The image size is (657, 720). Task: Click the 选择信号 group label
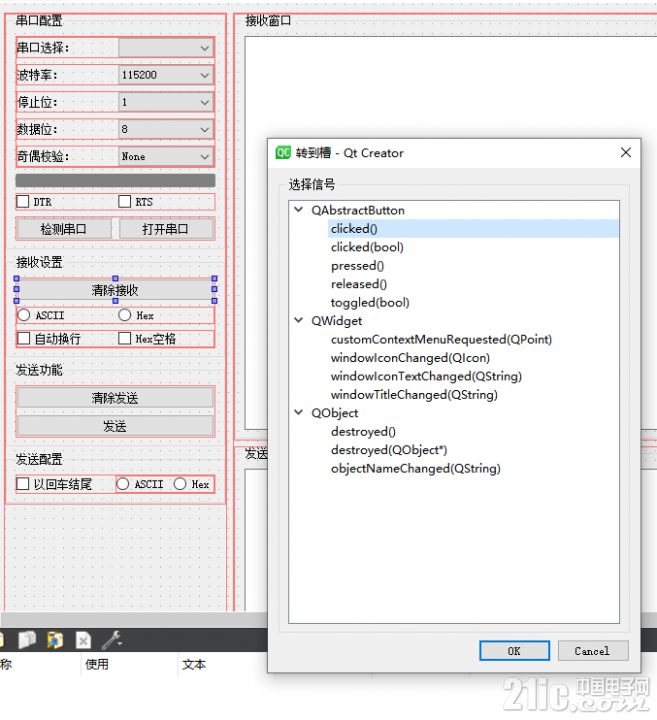(312, 185)
